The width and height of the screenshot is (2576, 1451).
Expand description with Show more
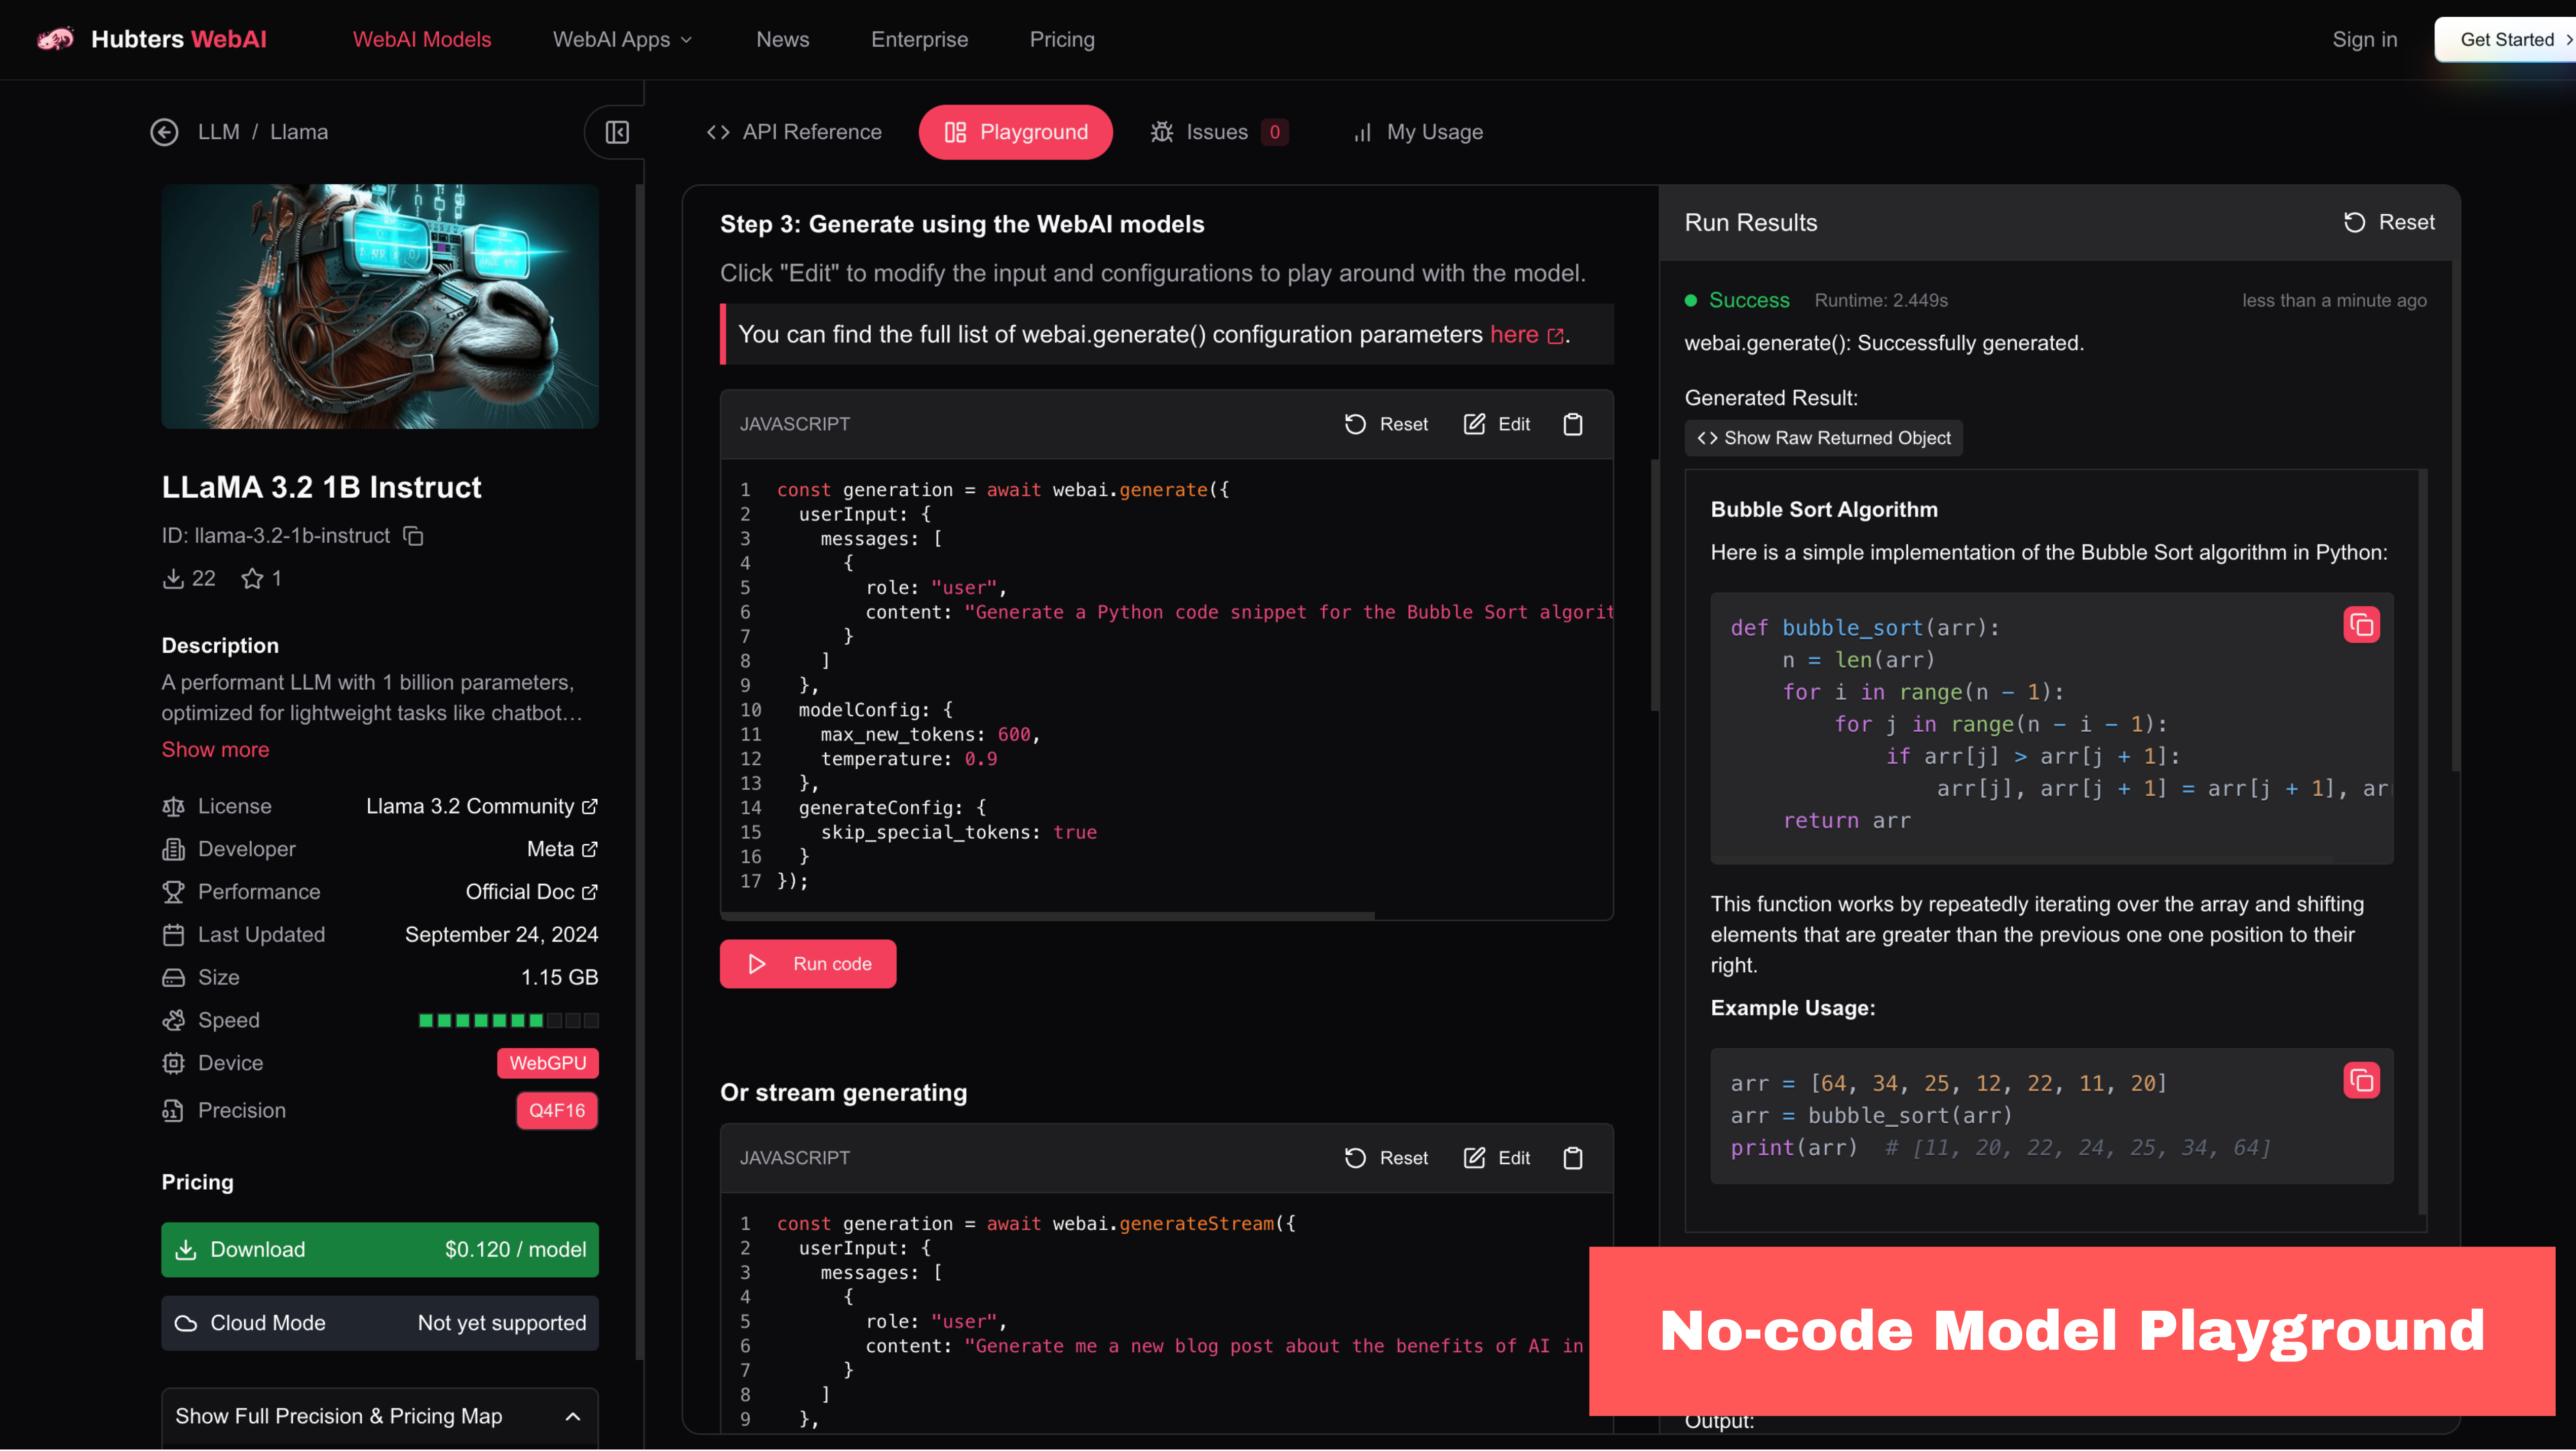click(x=215, y=750)
